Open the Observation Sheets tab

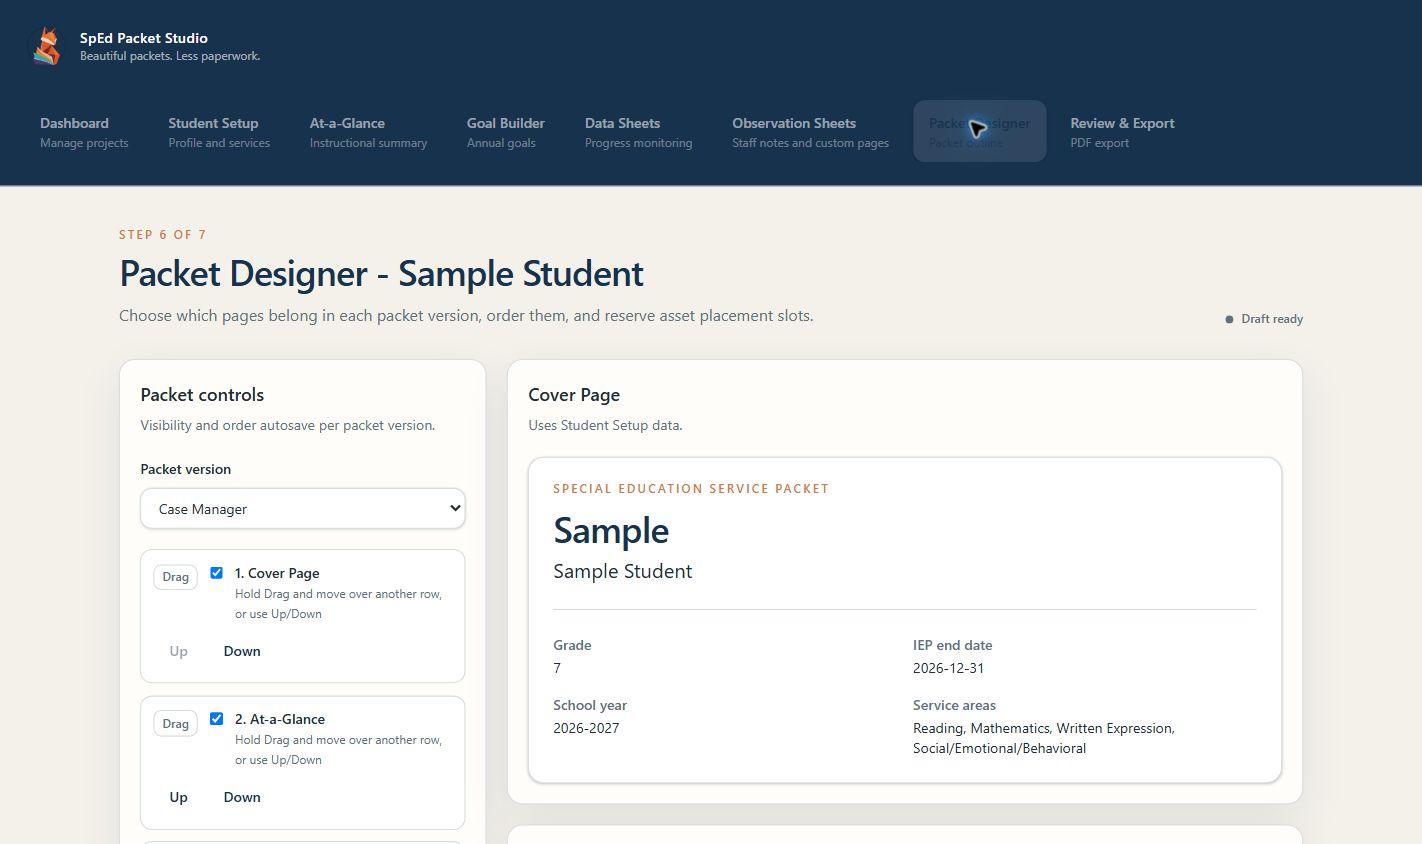(x=810, y=132)
